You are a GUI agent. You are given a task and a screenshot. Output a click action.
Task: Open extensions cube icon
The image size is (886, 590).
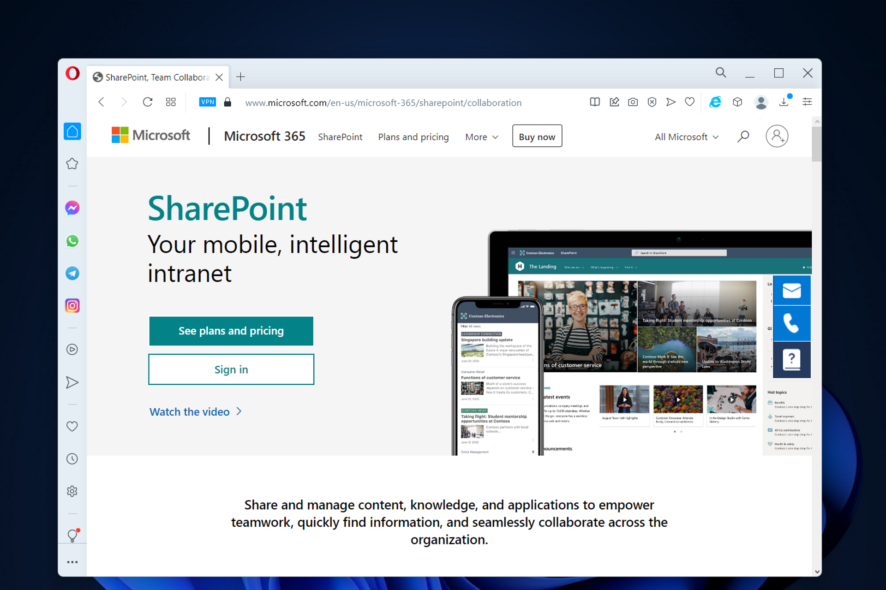pyautogui.click(x=737, y=102)
